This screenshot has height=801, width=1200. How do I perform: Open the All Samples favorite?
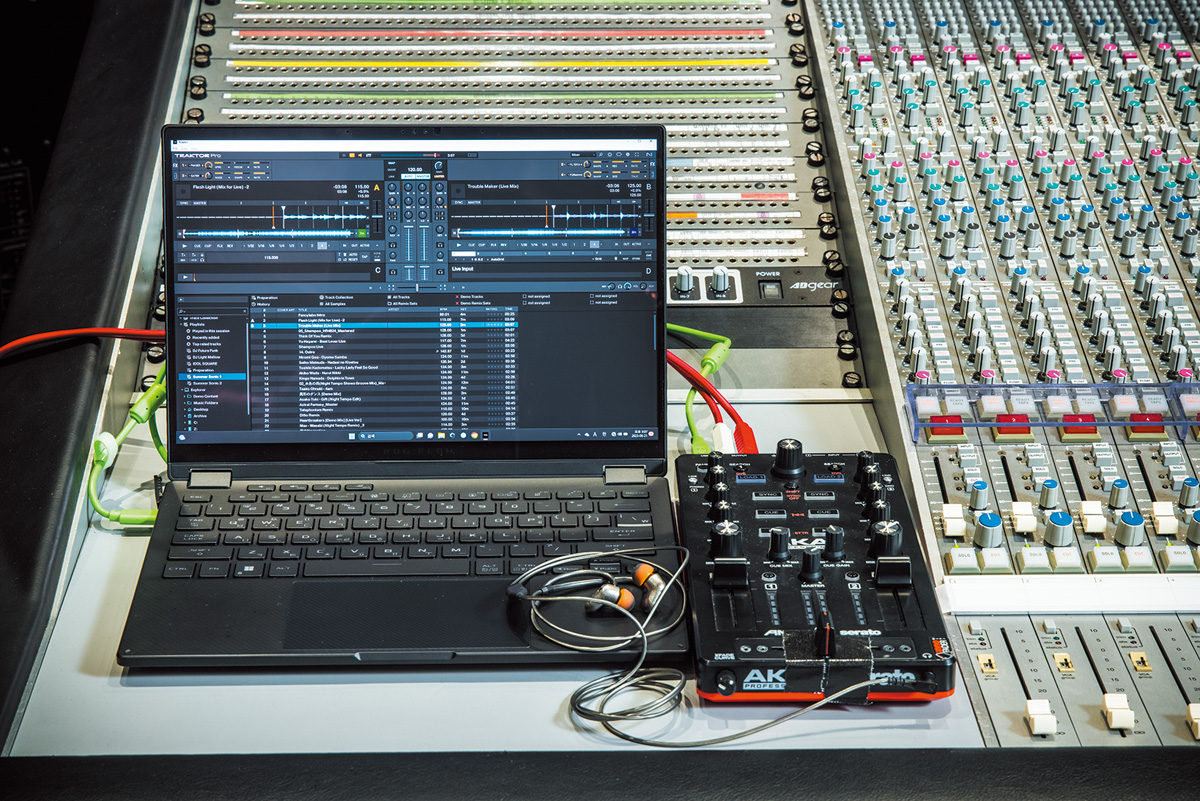tap(332, 304)
